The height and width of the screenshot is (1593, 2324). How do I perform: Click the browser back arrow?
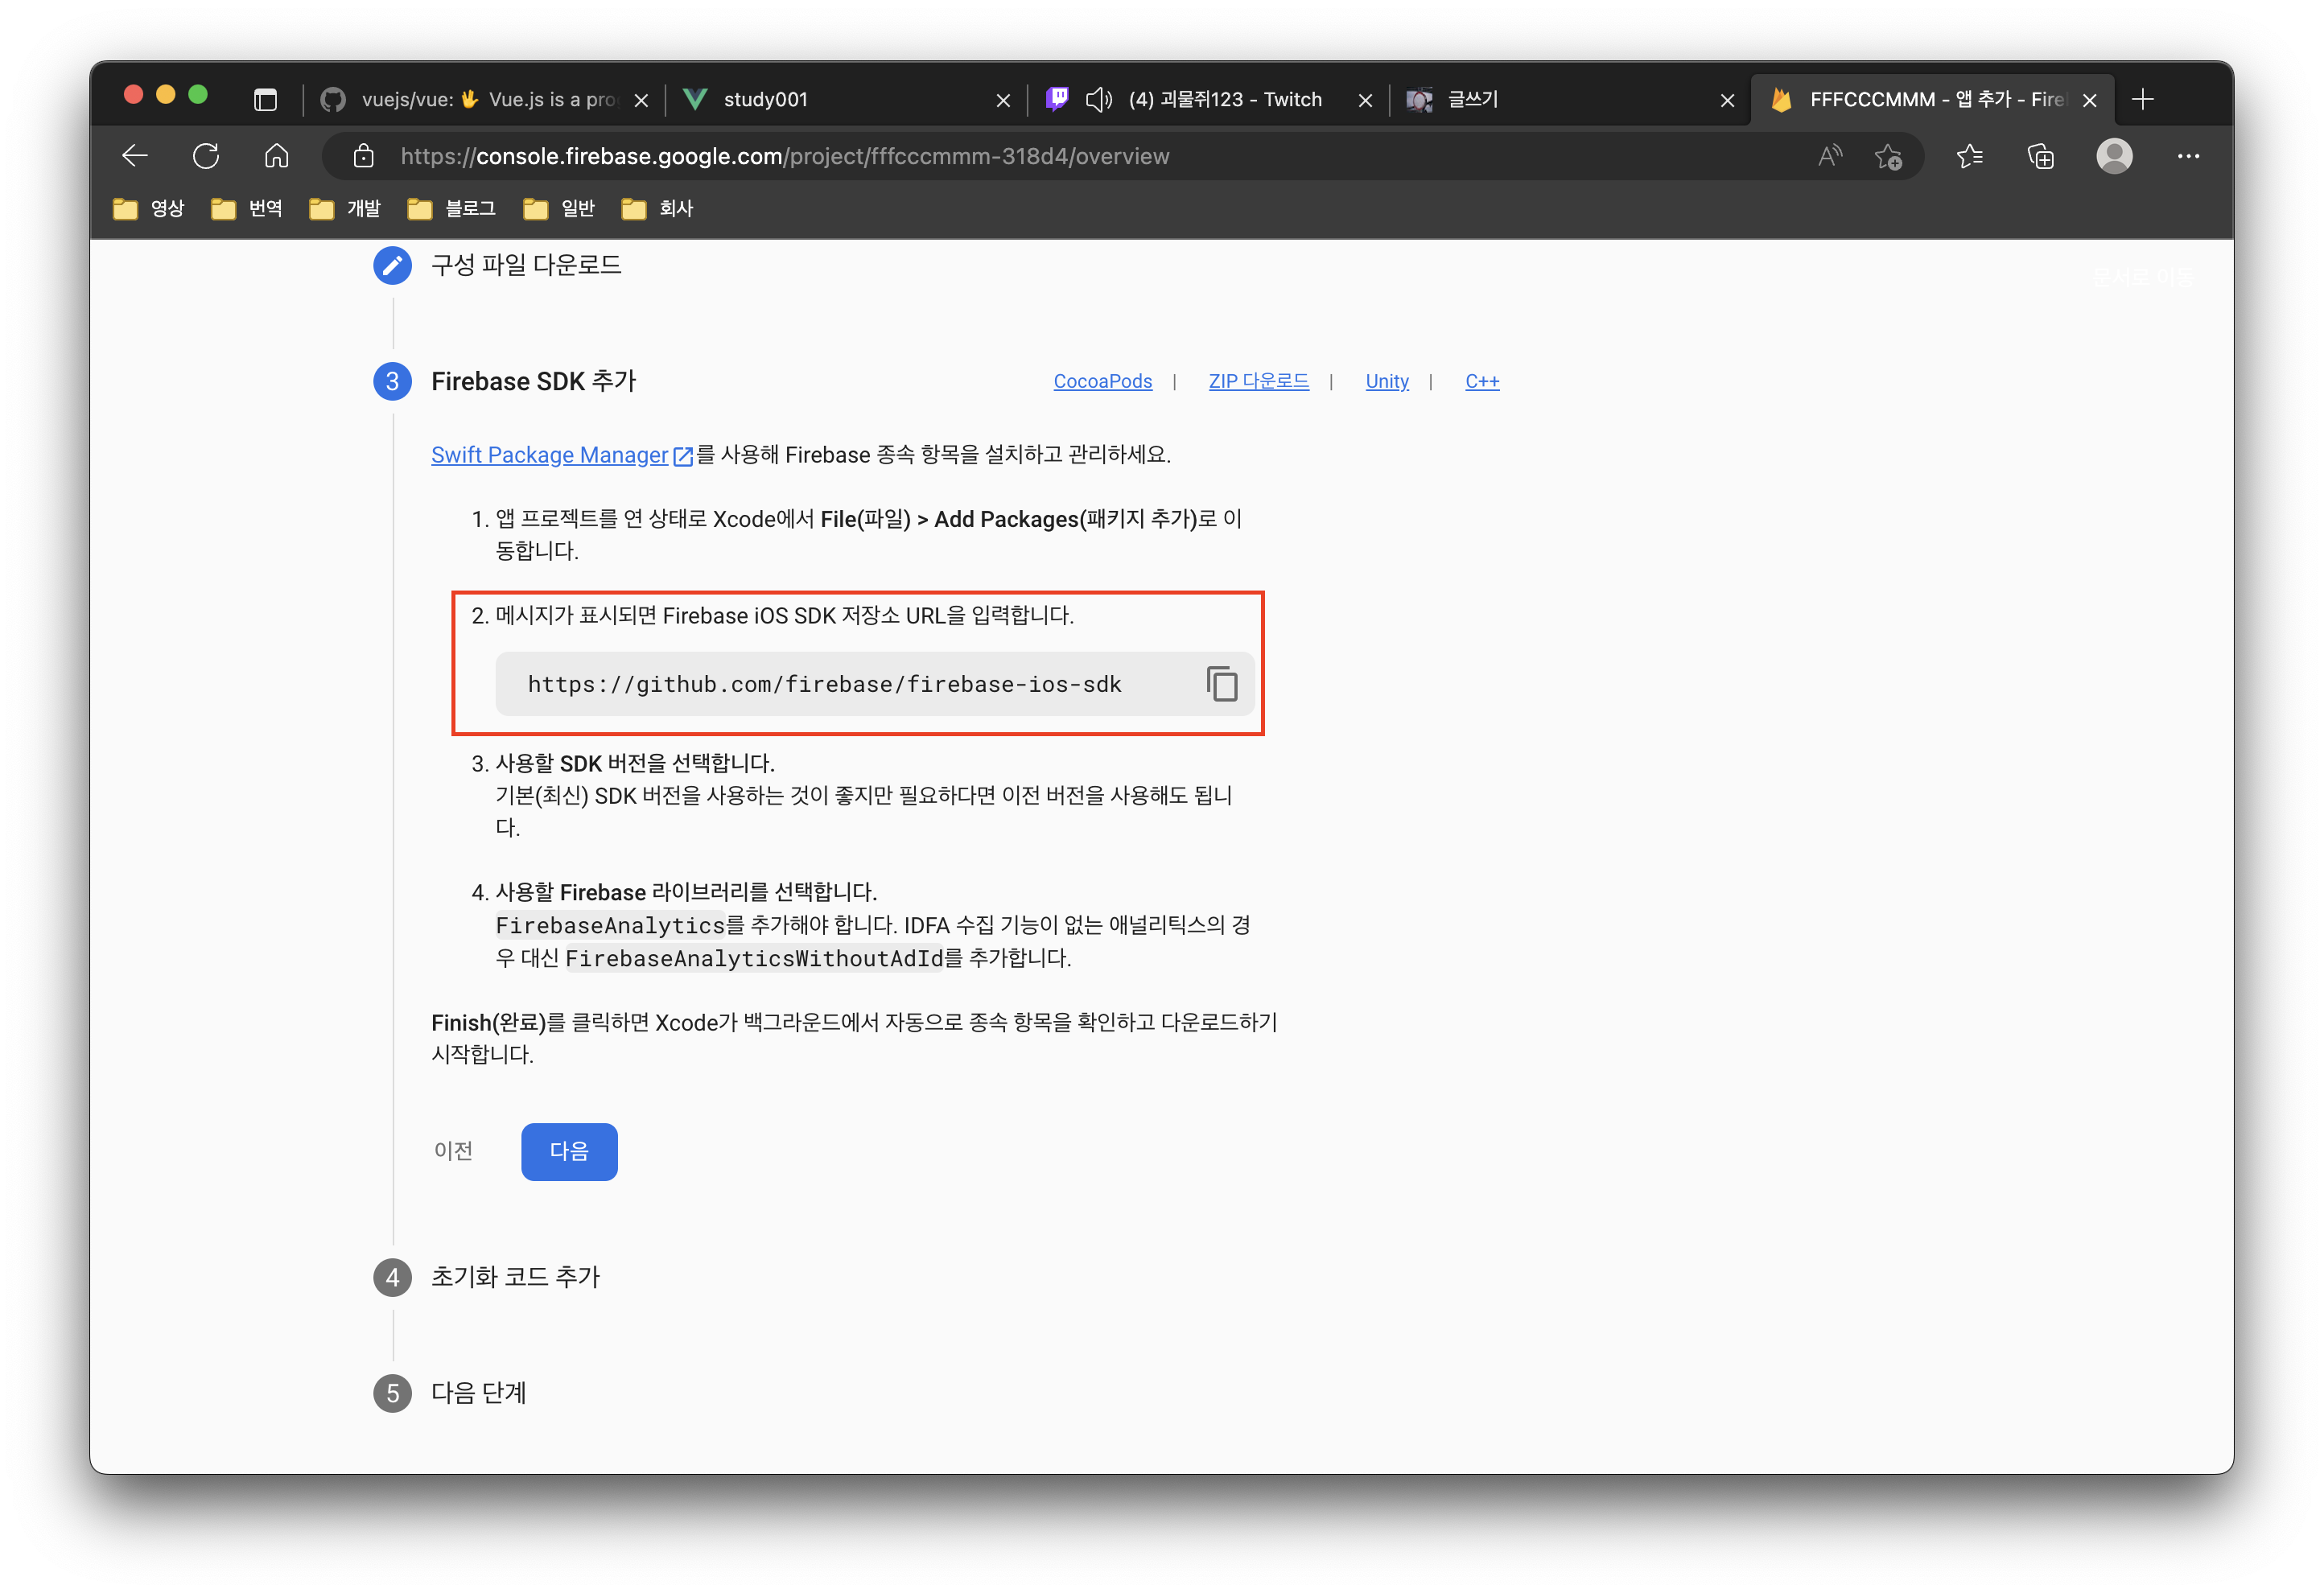point(135,156)
